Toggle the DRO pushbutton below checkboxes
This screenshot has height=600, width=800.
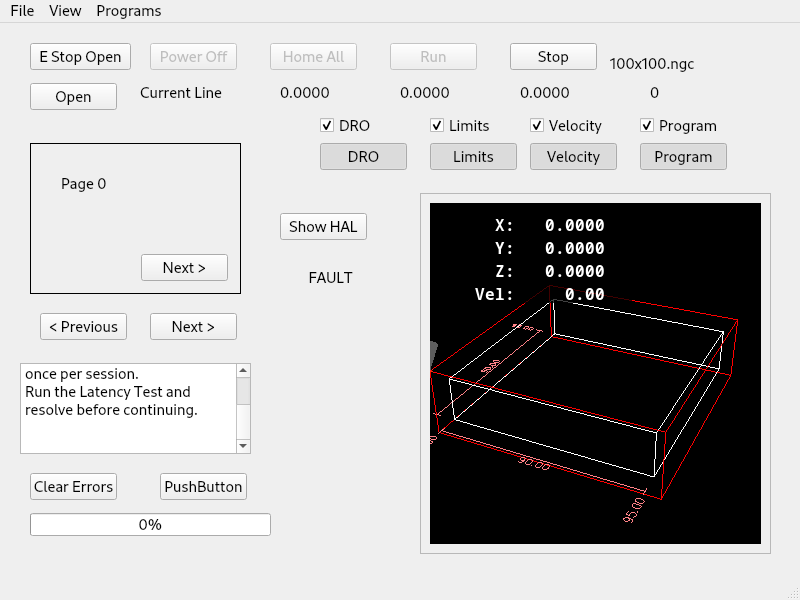pos(363,157)
